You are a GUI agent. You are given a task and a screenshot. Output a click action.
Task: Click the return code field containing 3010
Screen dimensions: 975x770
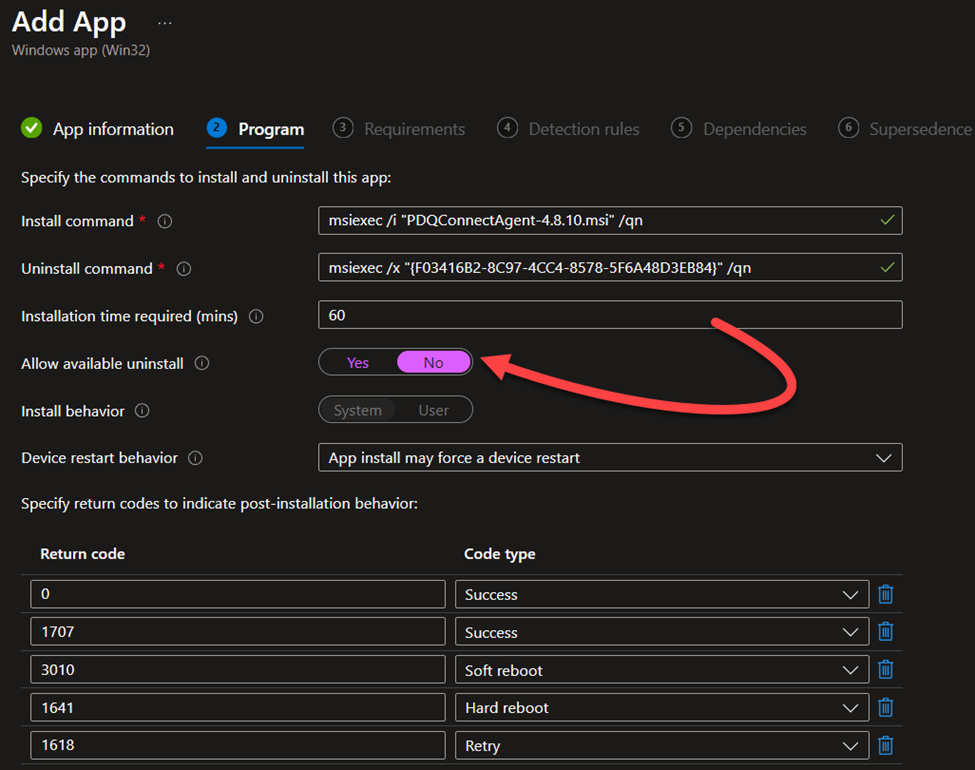coord(238,670)
